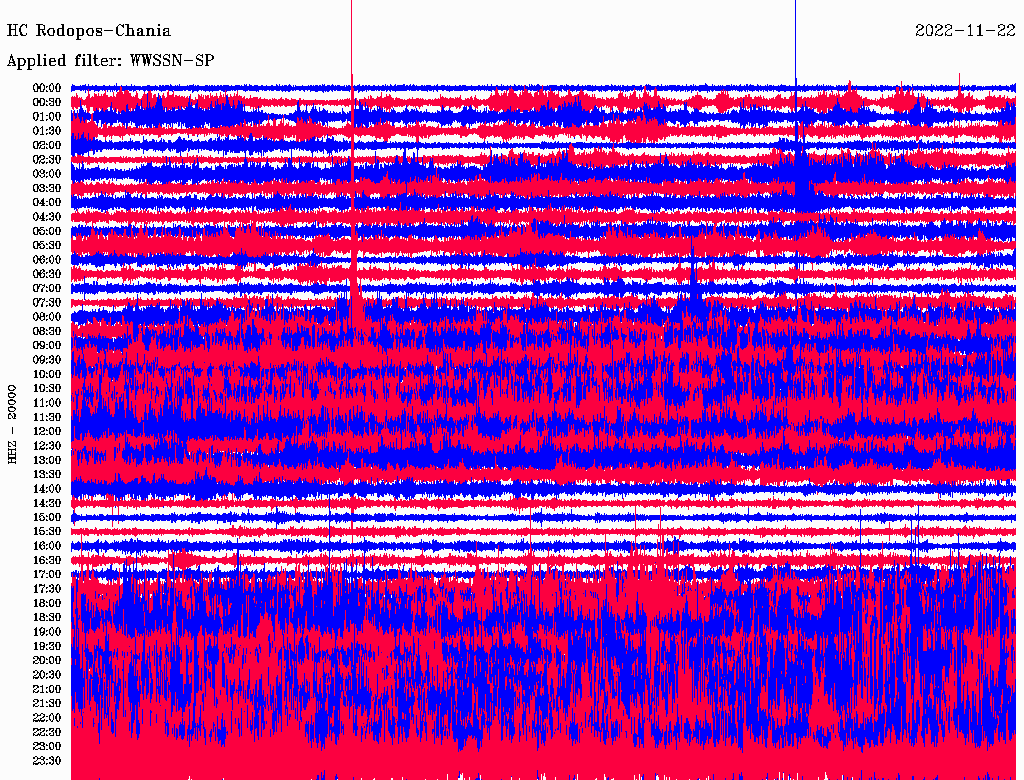Click the date 2022-11-22
Screen dimensions: 1024x780
[x=965, y=31]
